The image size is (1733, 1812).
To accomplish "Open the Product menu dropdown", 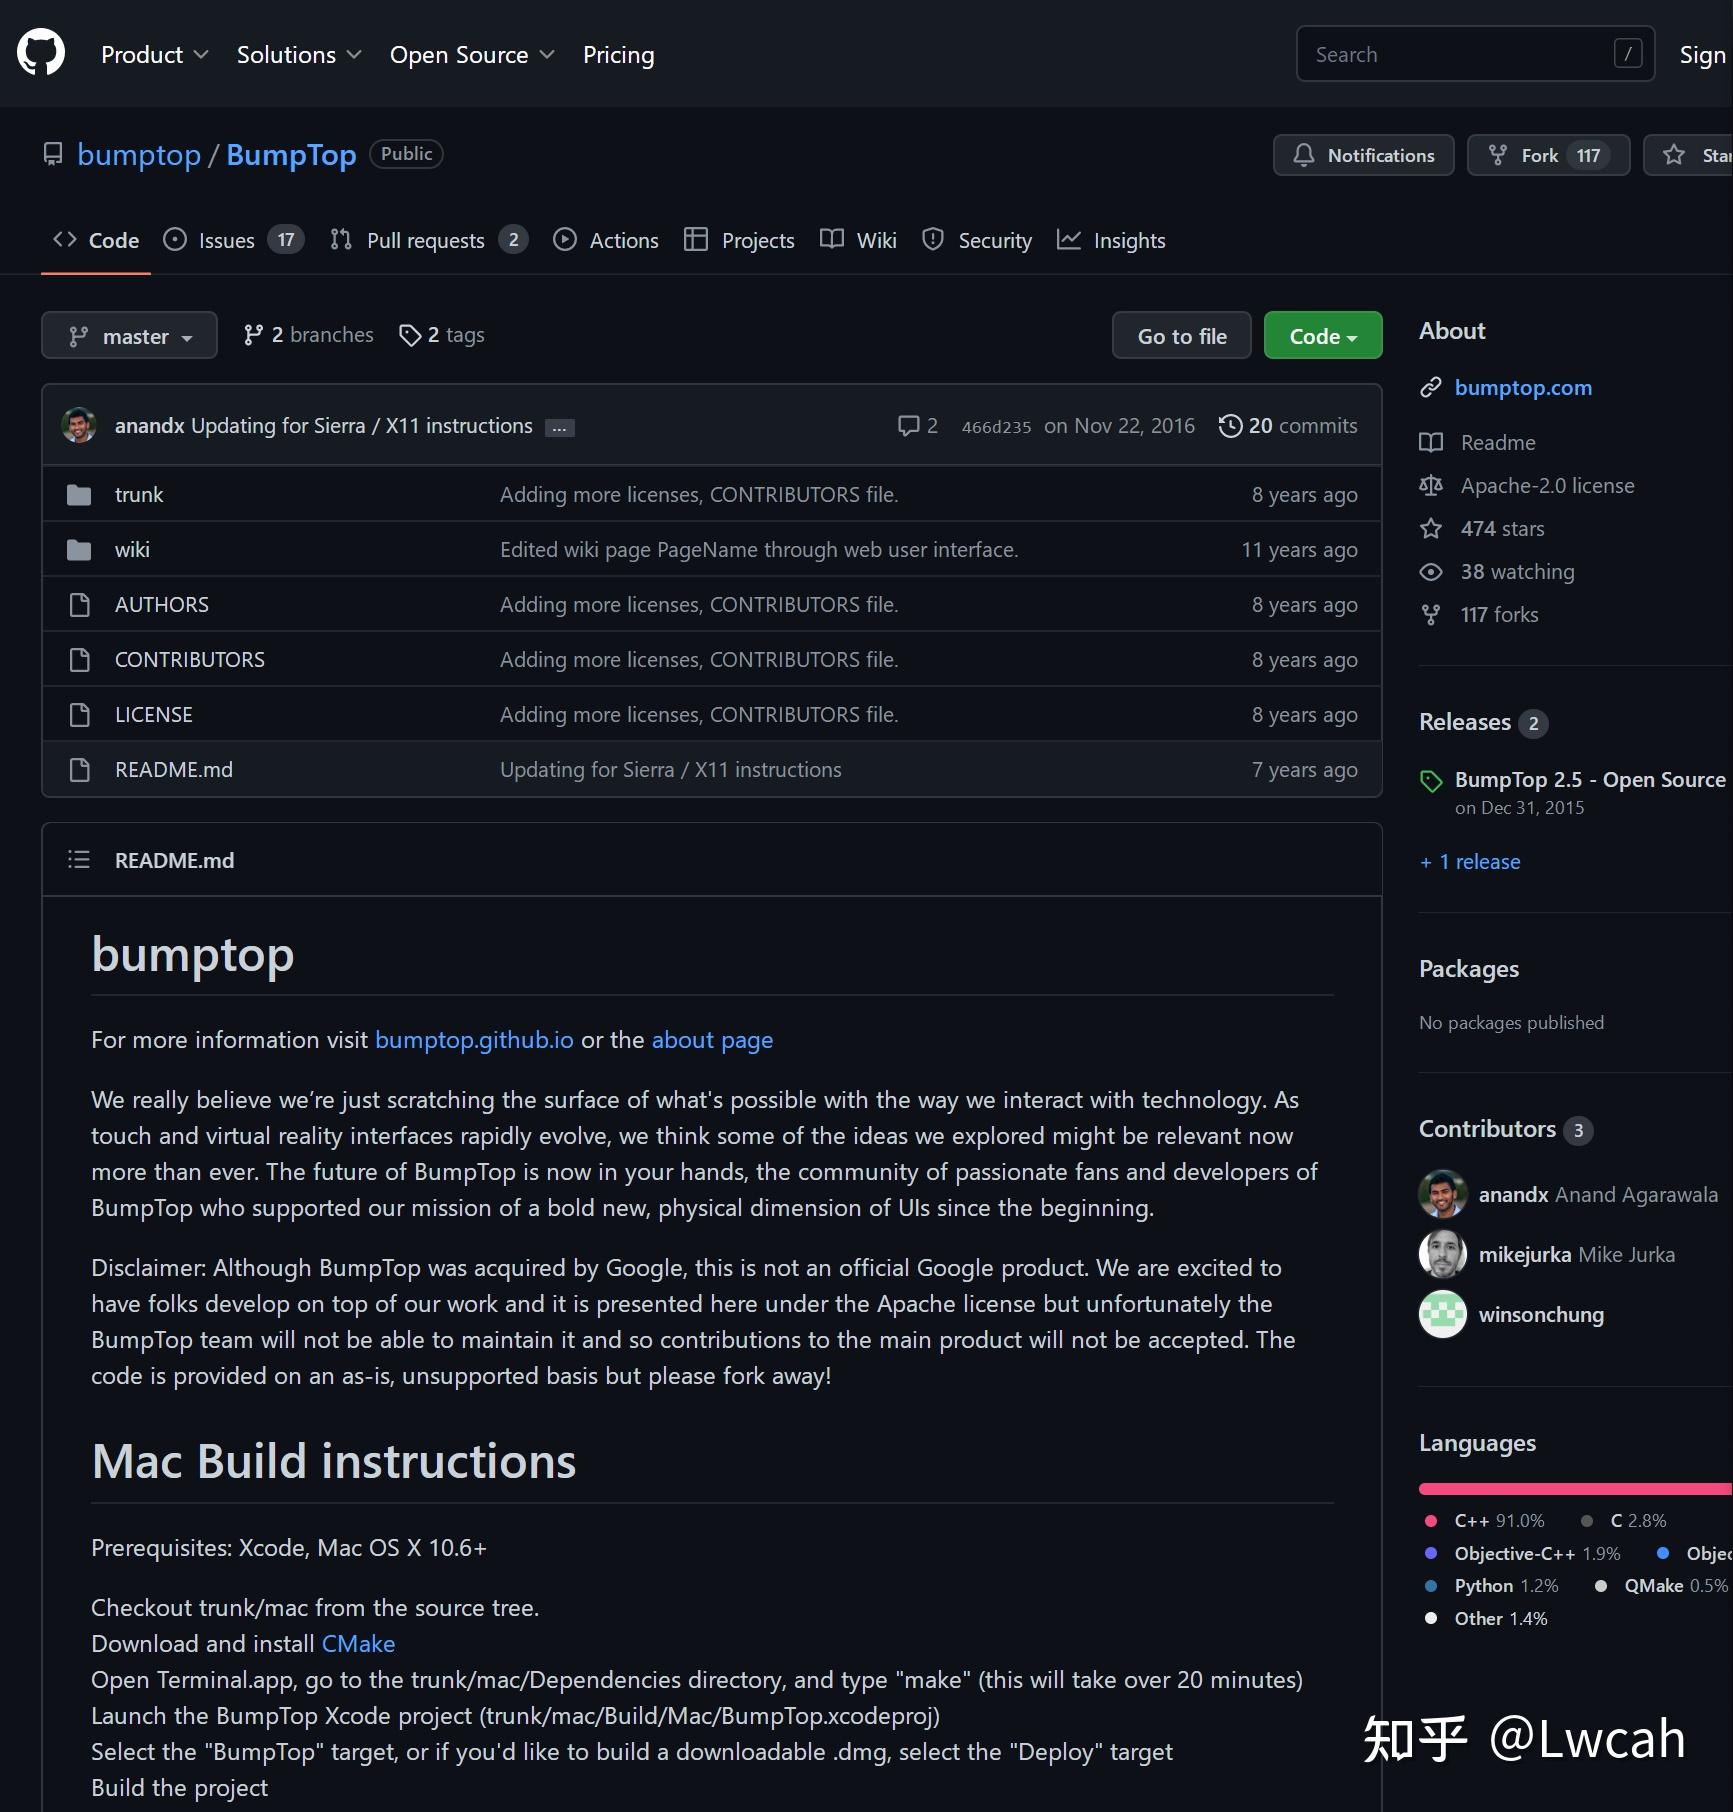I will point(154,55).
